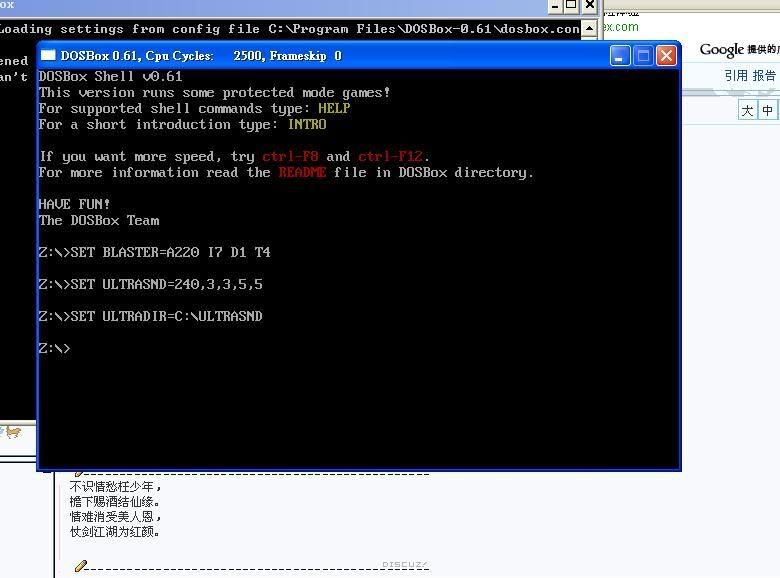Click the 报告 link in forum page
780x578 pixels.
pyautogui.click(x=764, y=76)
